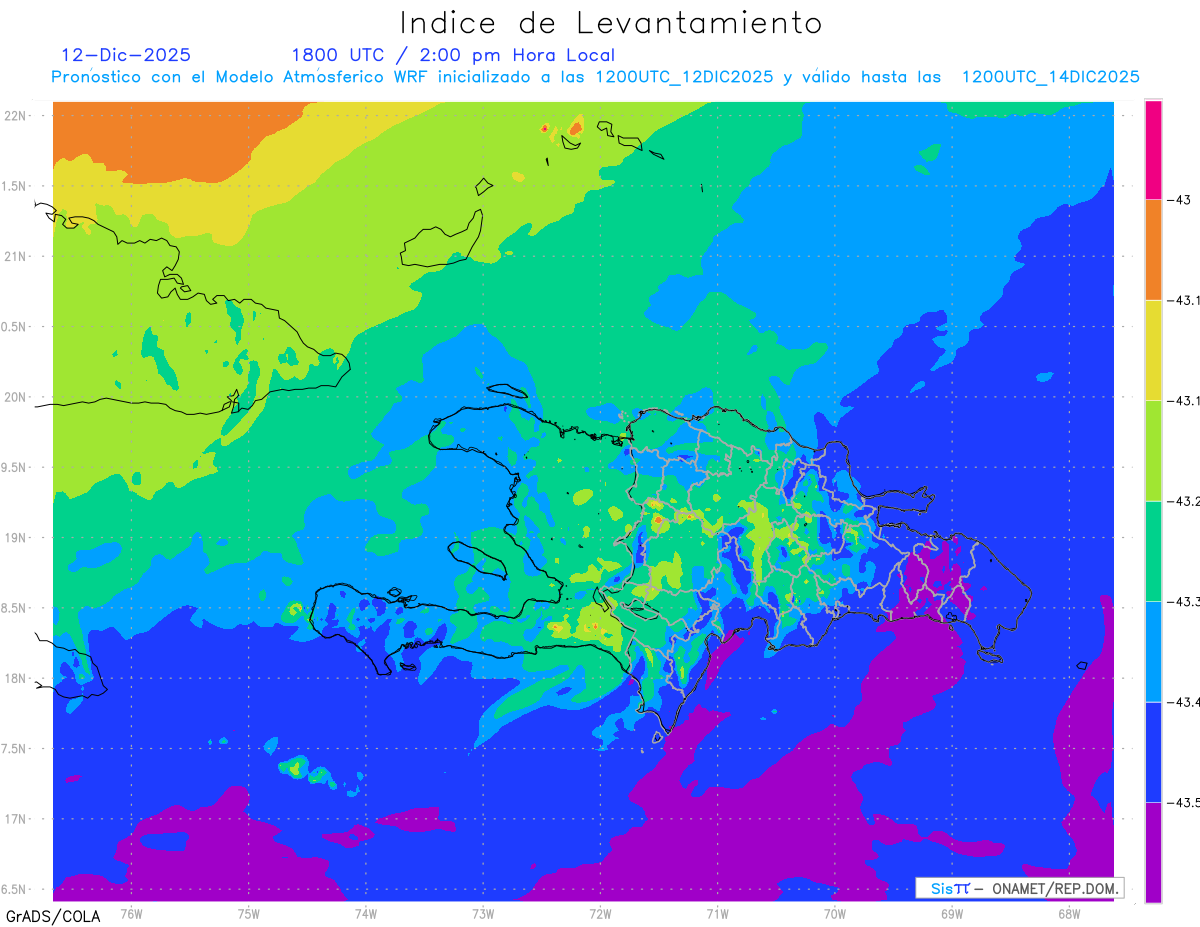Image resolution: width=1200 pixels, height=927 pixels.
Task: Click the '73W' longitude label
Action: click(x=483, y=914)
